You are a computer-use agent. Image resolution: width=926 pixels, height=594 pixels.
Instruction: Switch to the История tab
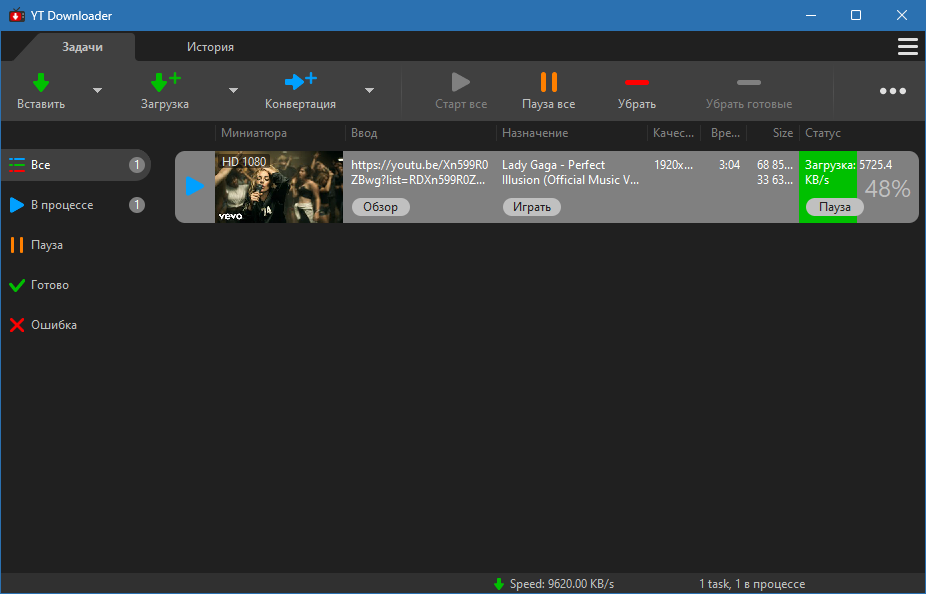(210, 47)
